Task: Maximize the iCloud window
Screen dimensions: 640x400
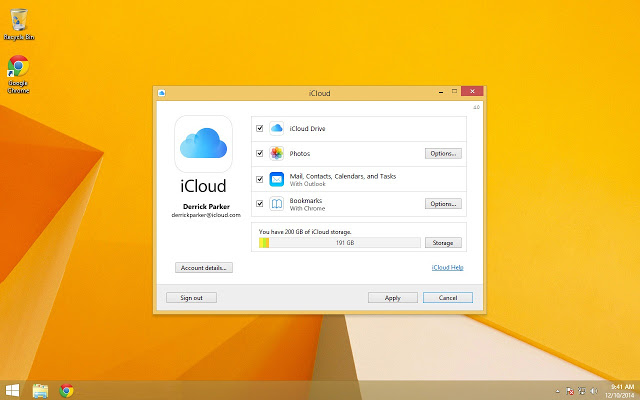Action: [x=454, y=91]
